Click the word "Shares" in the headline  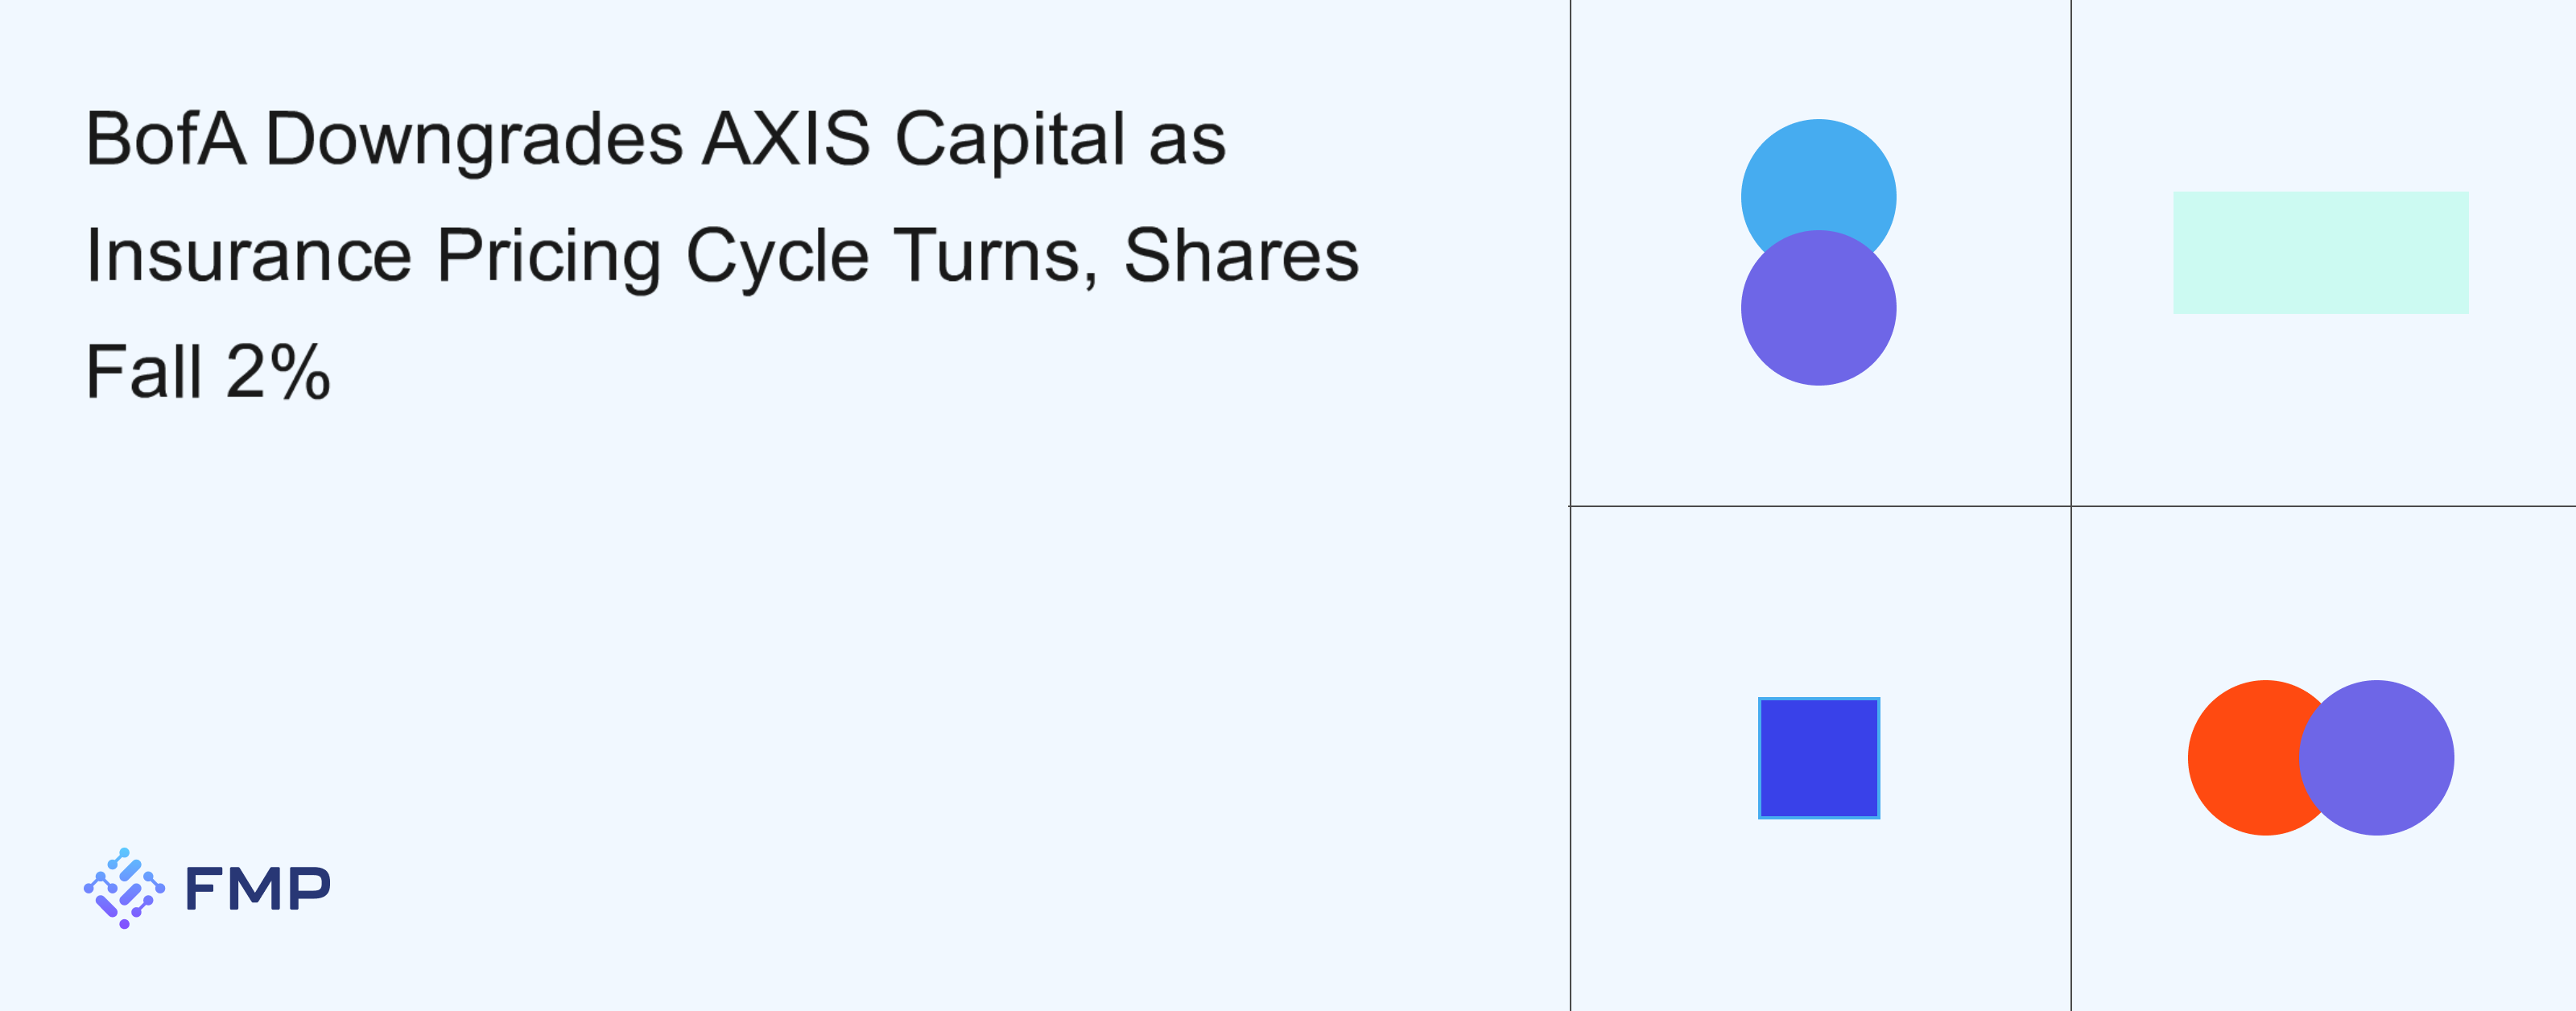tap(1241, 256)
